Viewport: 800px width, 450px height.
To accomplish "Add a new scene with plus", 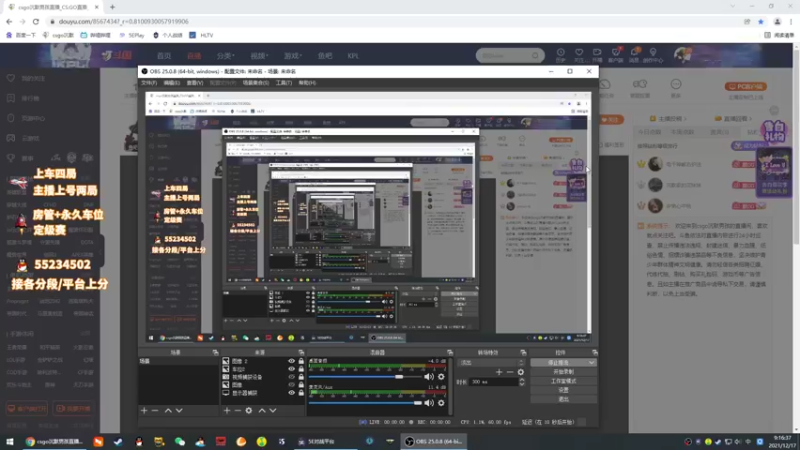I will [x=144, y=410].
